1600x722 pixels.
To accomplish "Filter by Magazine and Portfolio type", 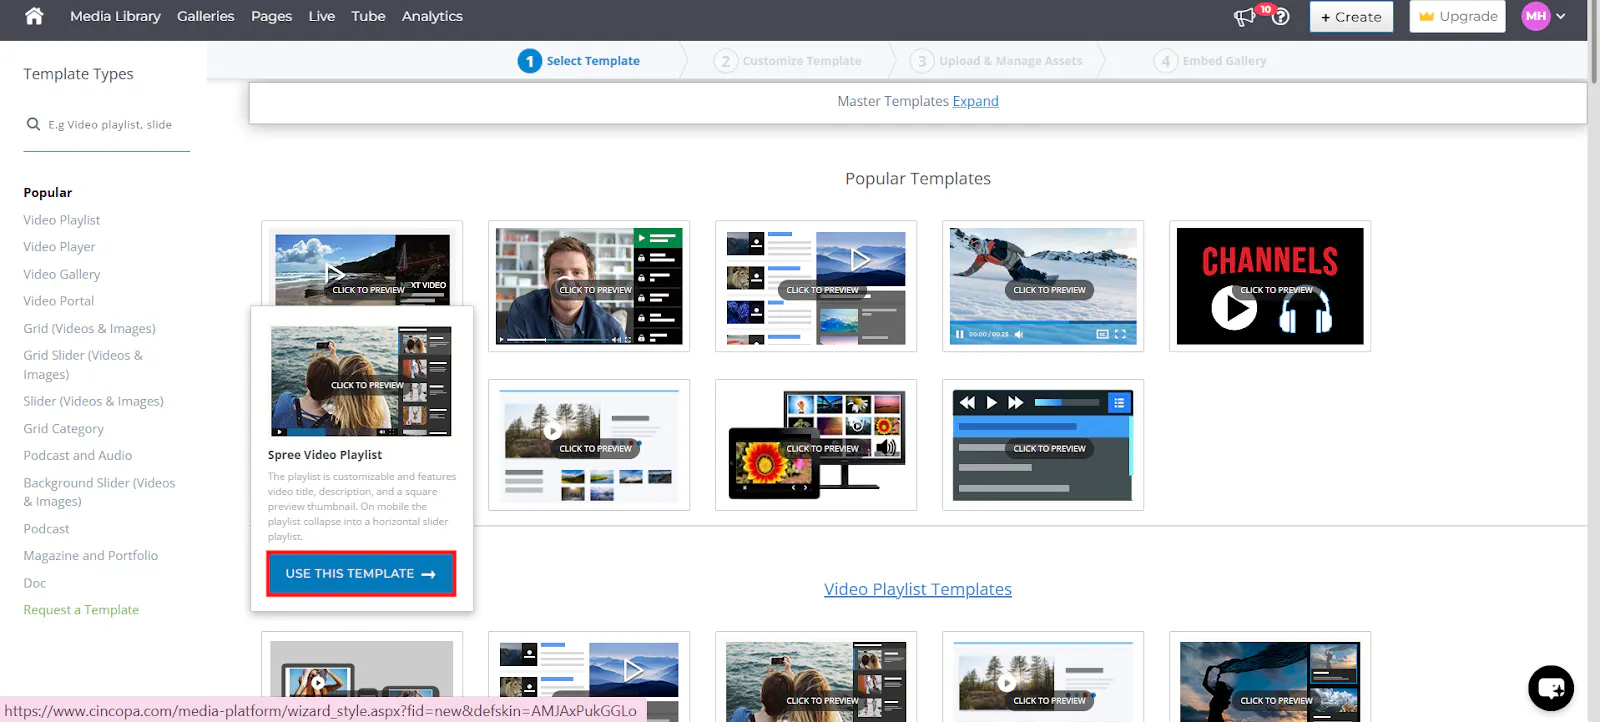I will coord(90,556).
